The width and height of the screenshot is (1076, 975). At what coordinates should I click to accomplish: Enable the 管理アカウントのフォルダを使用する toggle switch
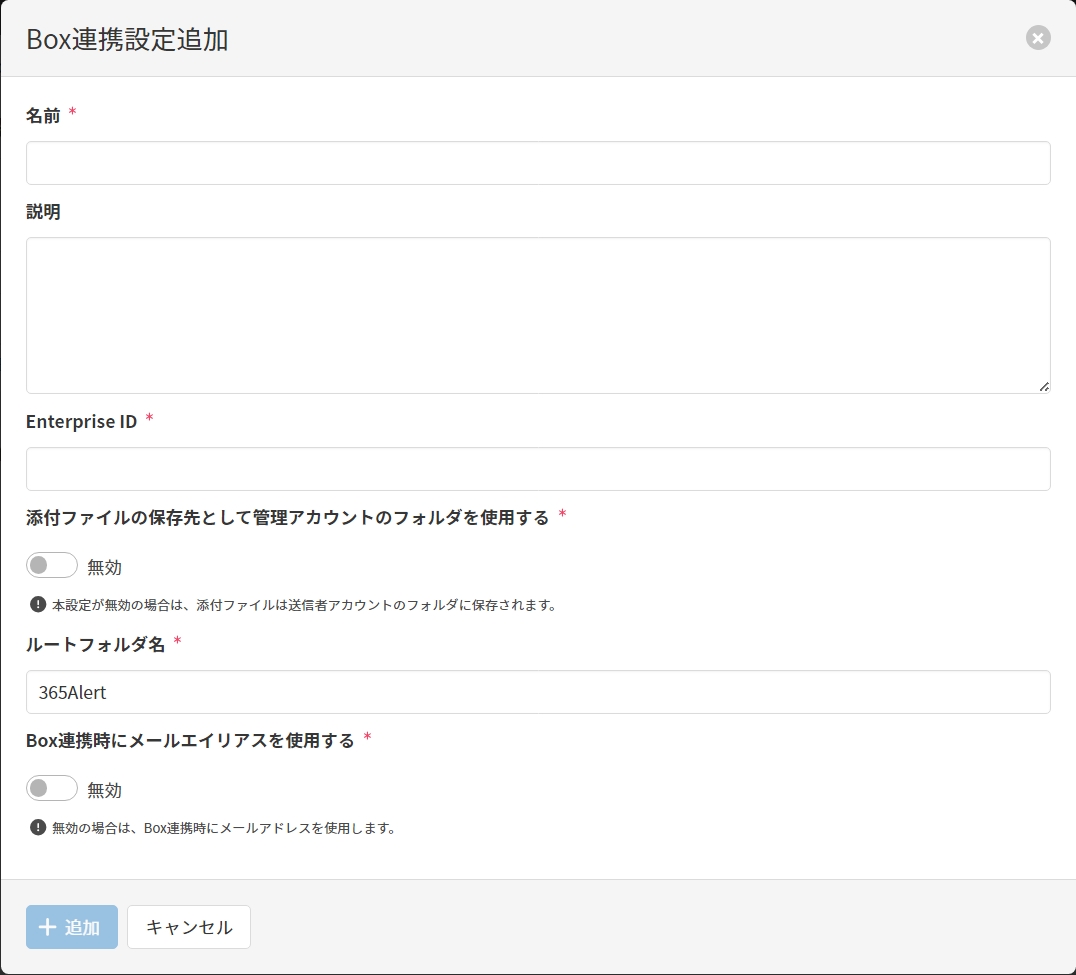tap(52, 566)
